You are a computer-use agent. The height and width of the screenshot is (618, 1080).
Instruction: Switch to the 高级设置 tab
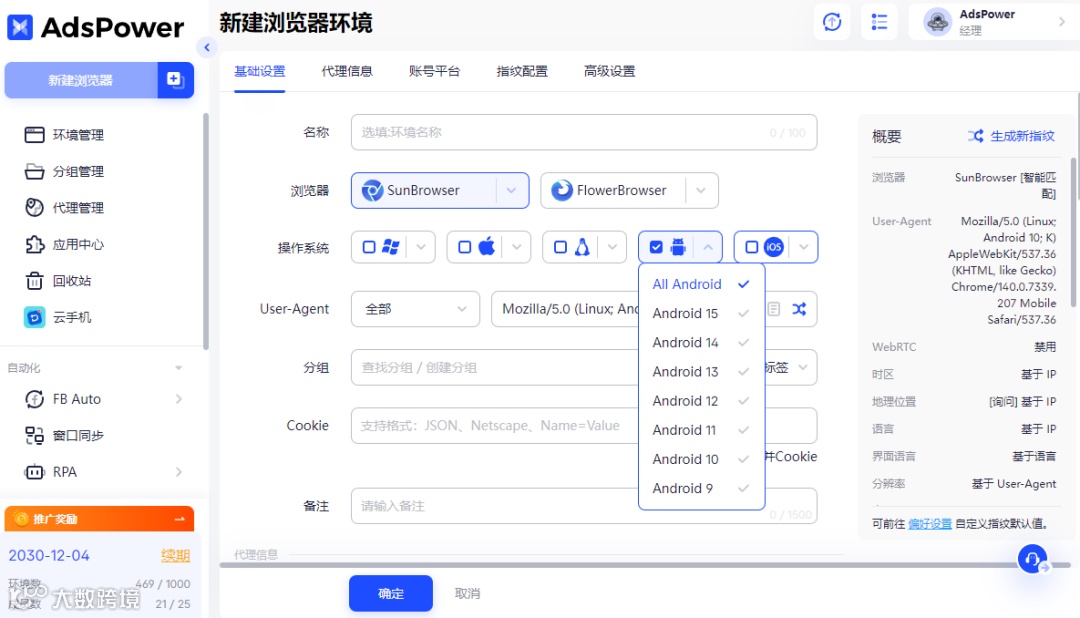click(x=610, y=71)
